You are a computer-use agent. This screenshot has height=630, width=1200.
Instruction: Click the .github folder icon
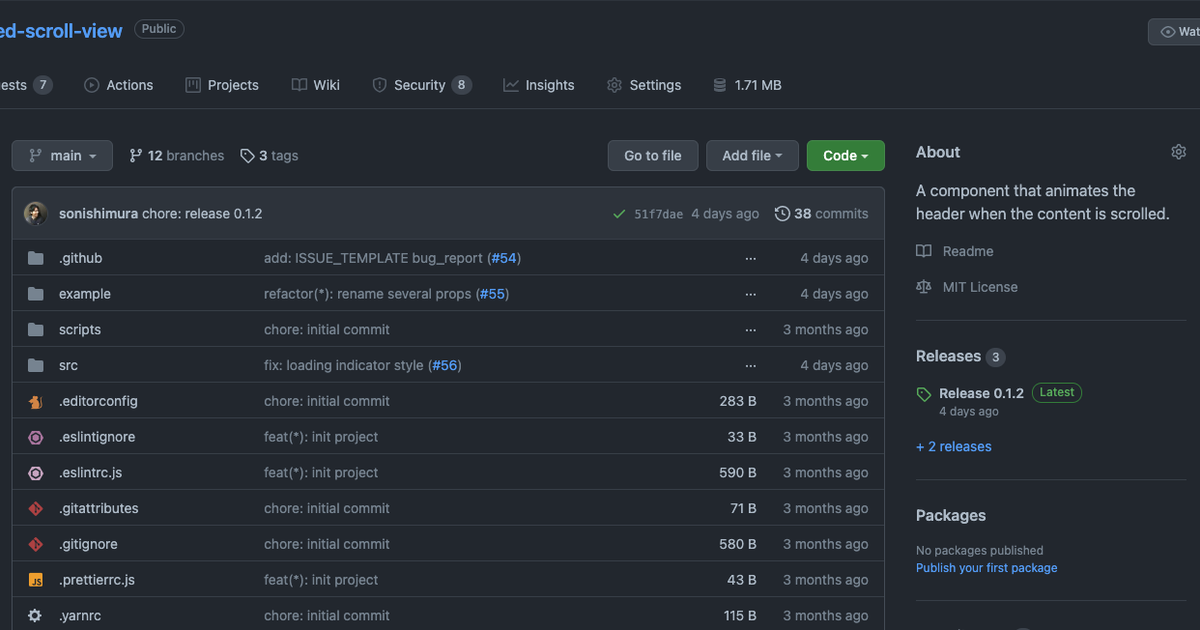click(36, 258)
